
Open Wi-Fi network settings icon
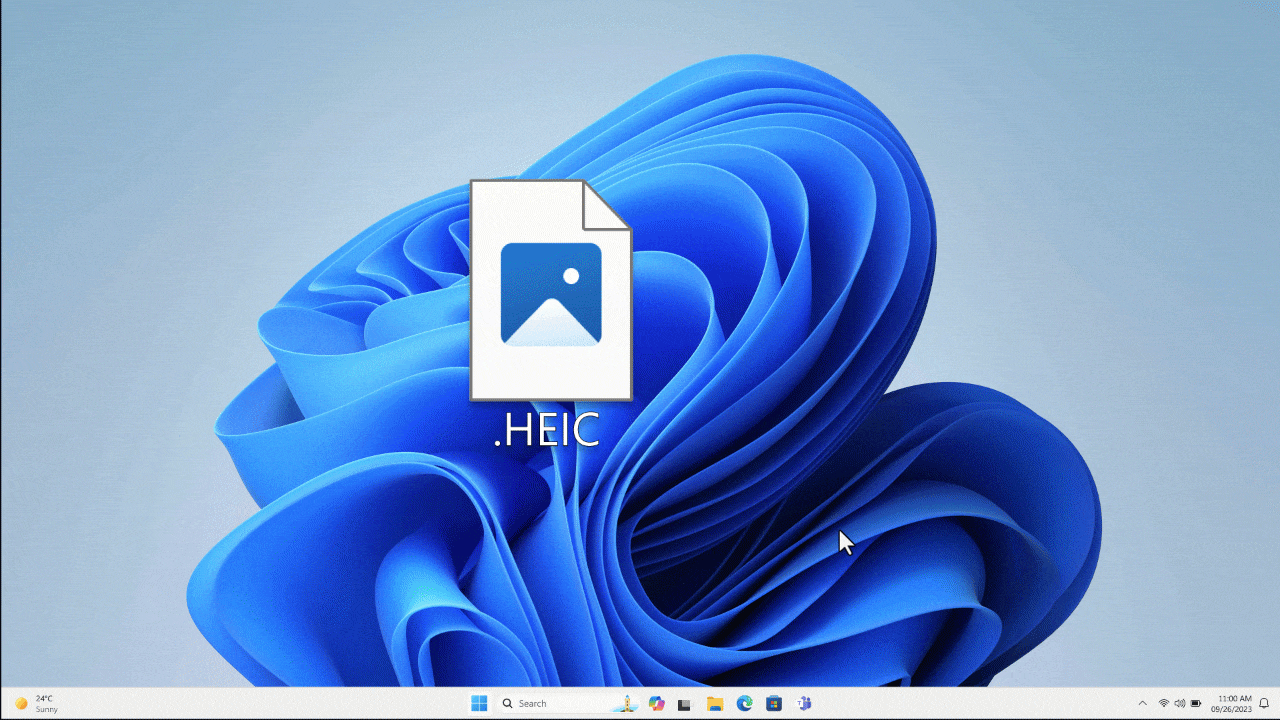[x=1164, y=704]
